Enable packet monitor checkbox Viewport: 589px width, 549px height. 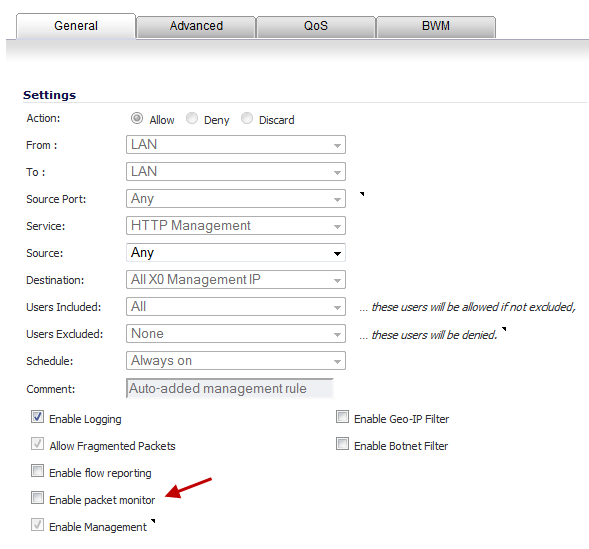coord(37,498)
